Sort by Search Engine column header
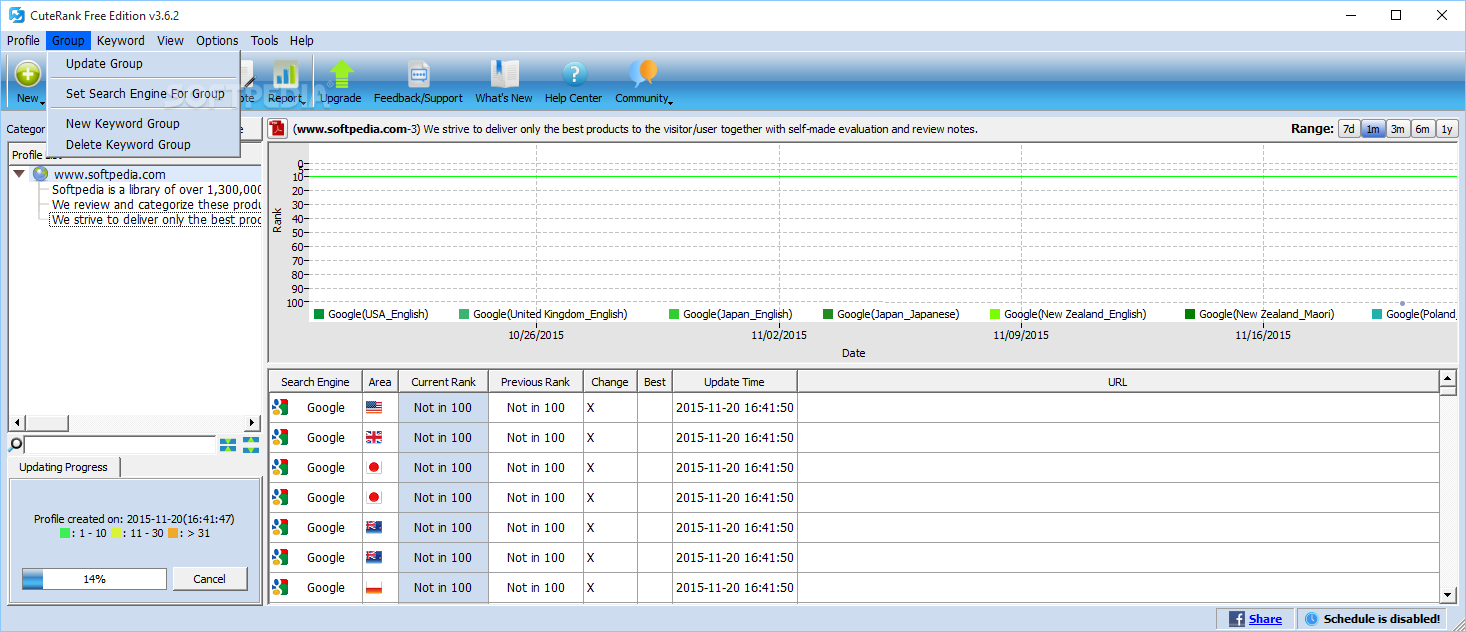Image resolution: width=1466 pixels, height=632 pixels. (315, 381)
